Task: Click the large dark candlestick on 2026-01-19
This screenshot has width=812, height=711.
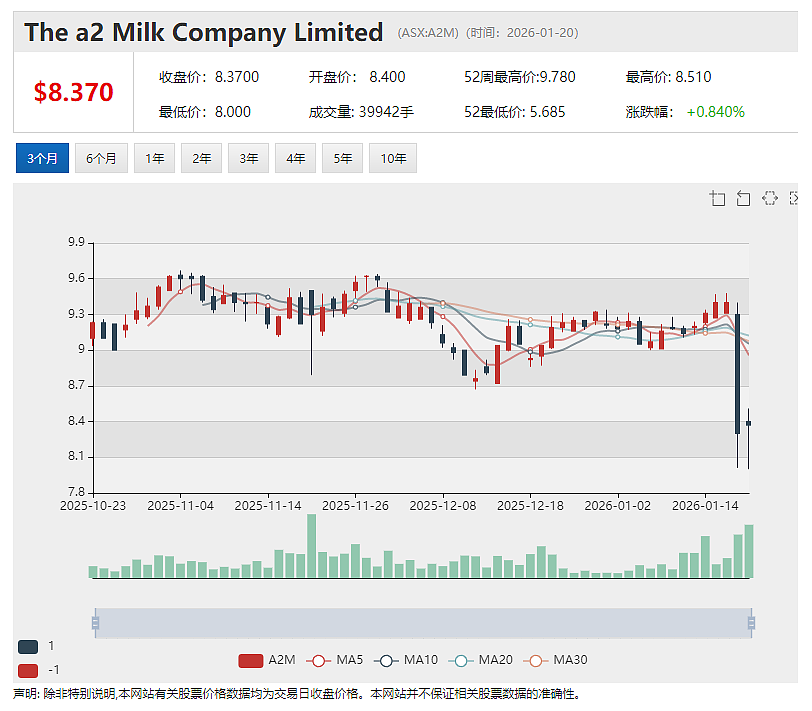Action: tap(737, 374)
